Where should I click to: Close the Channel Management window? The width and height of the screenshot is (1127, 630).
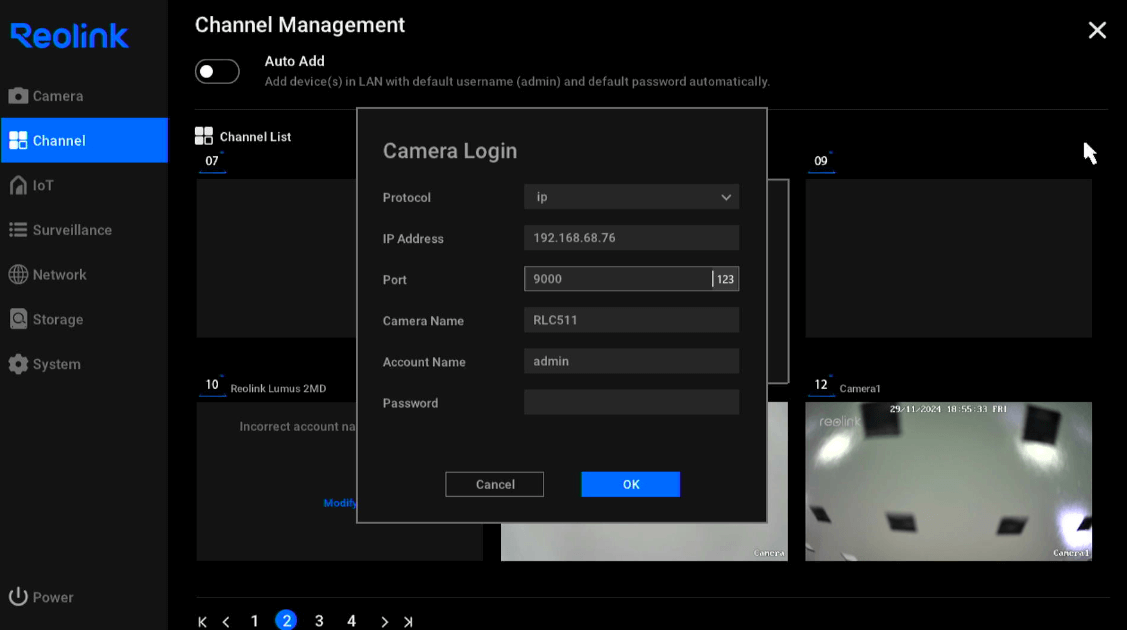click(1097, 30)
